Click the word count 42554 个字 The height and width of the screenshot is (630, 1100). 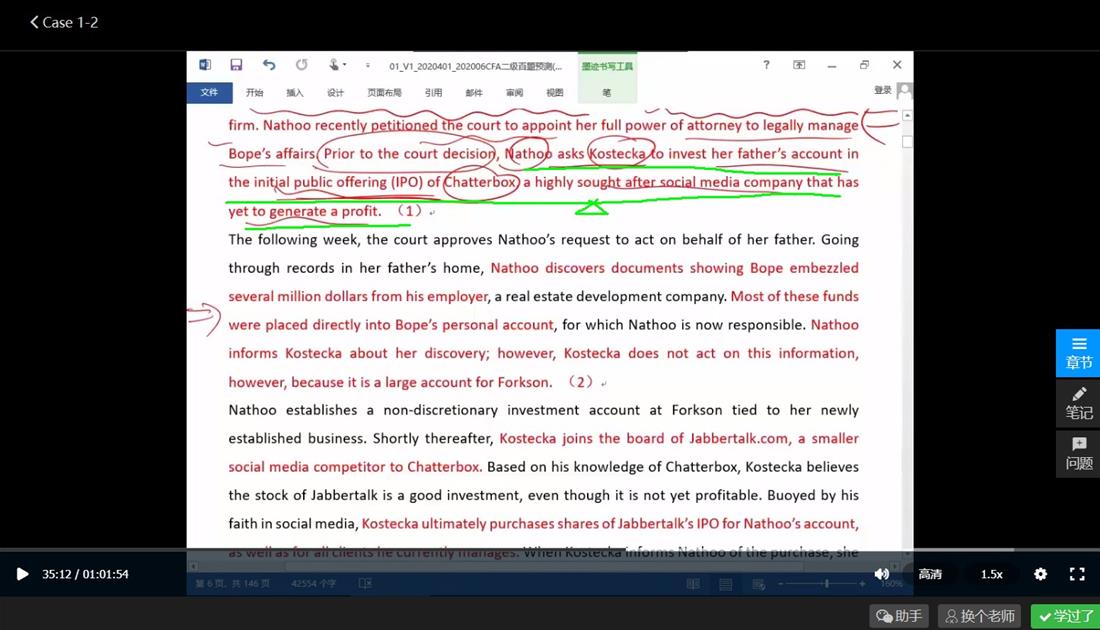tap(313, 584)
